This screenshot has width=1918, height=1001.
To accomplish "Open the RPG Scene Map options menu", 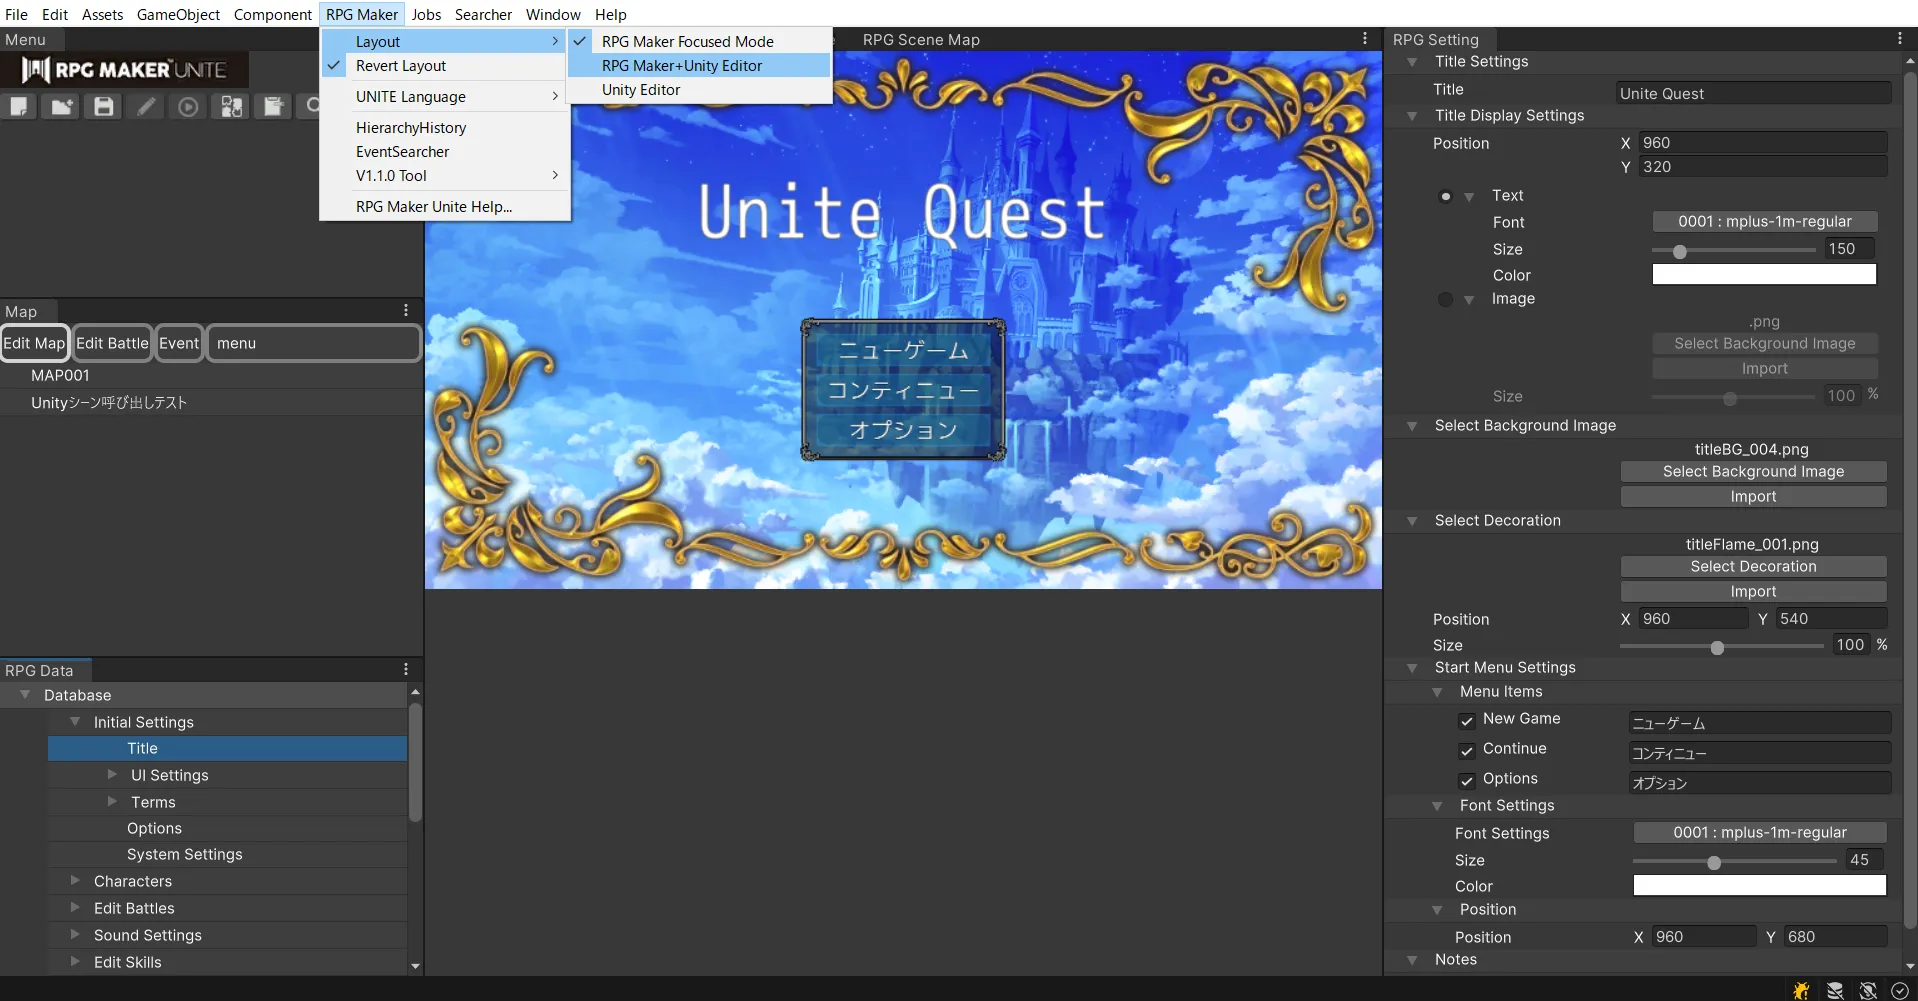I will 1365,39.
